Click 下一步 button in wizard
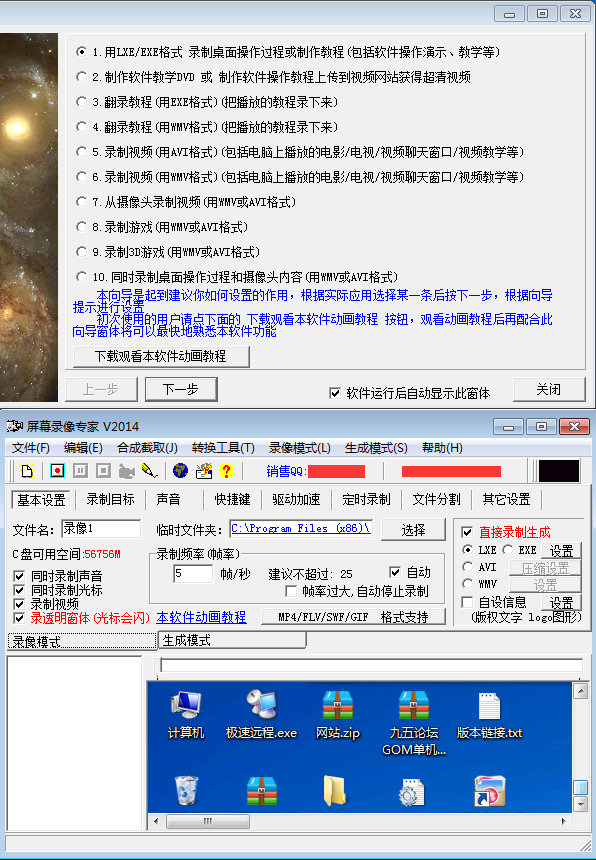The height and width of the screenshot is (860, 596). point(181,389)
